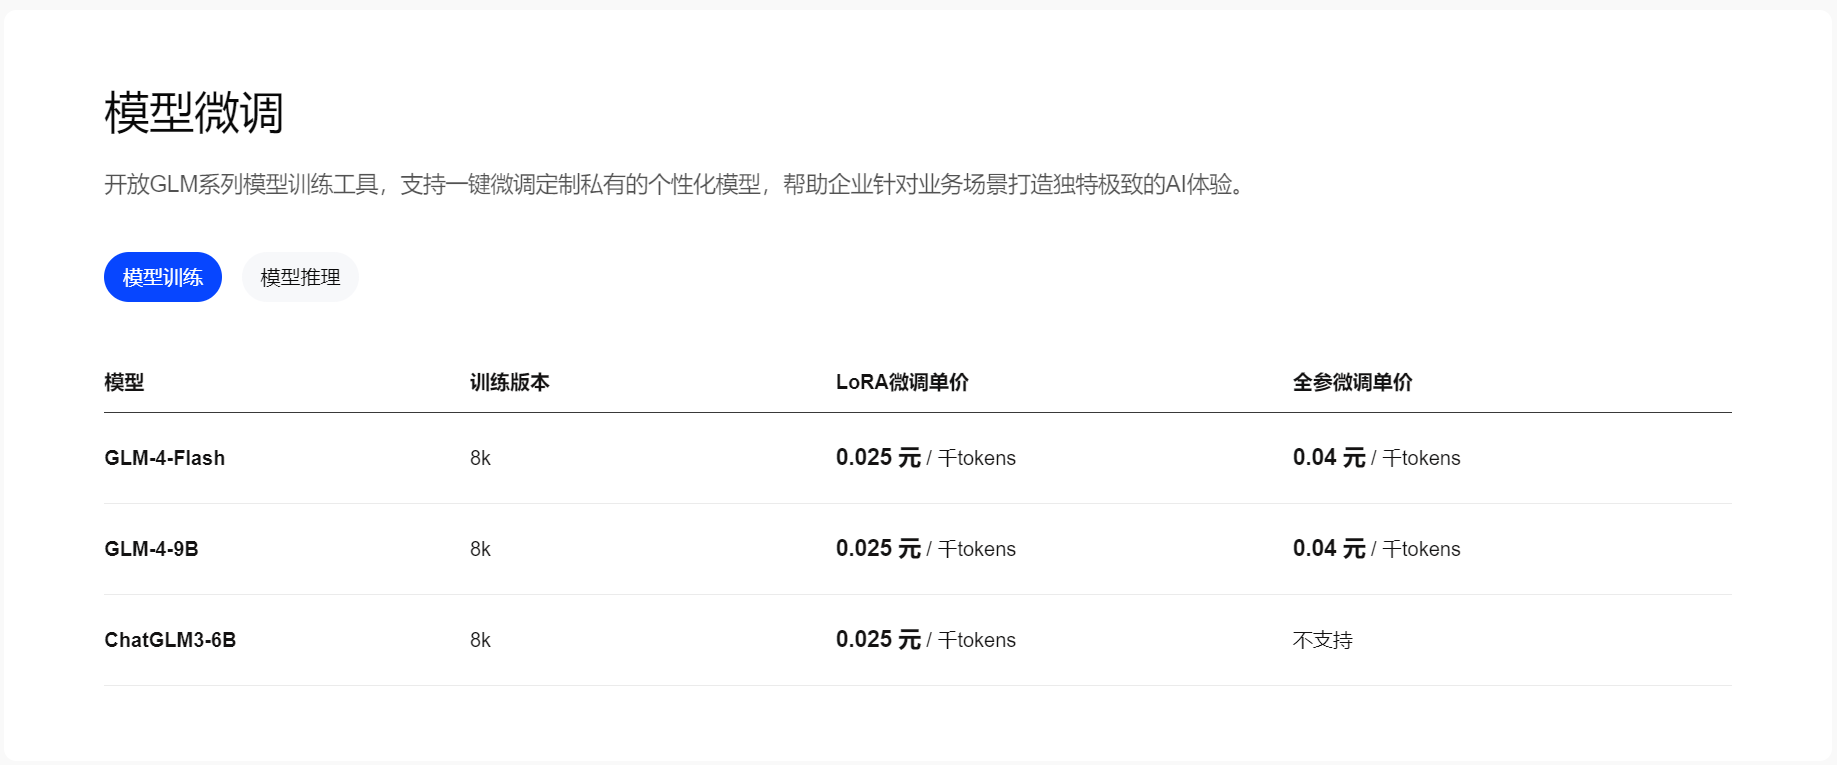Select the GLM-4-Flash model name

[165, 458]
